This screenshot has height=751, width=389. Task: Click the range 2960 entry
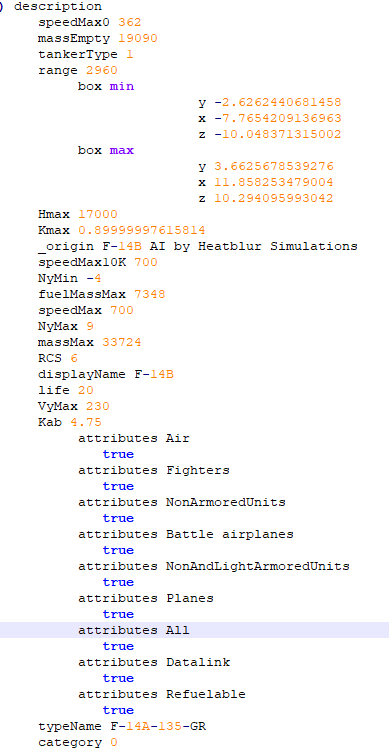coord(78,70)
